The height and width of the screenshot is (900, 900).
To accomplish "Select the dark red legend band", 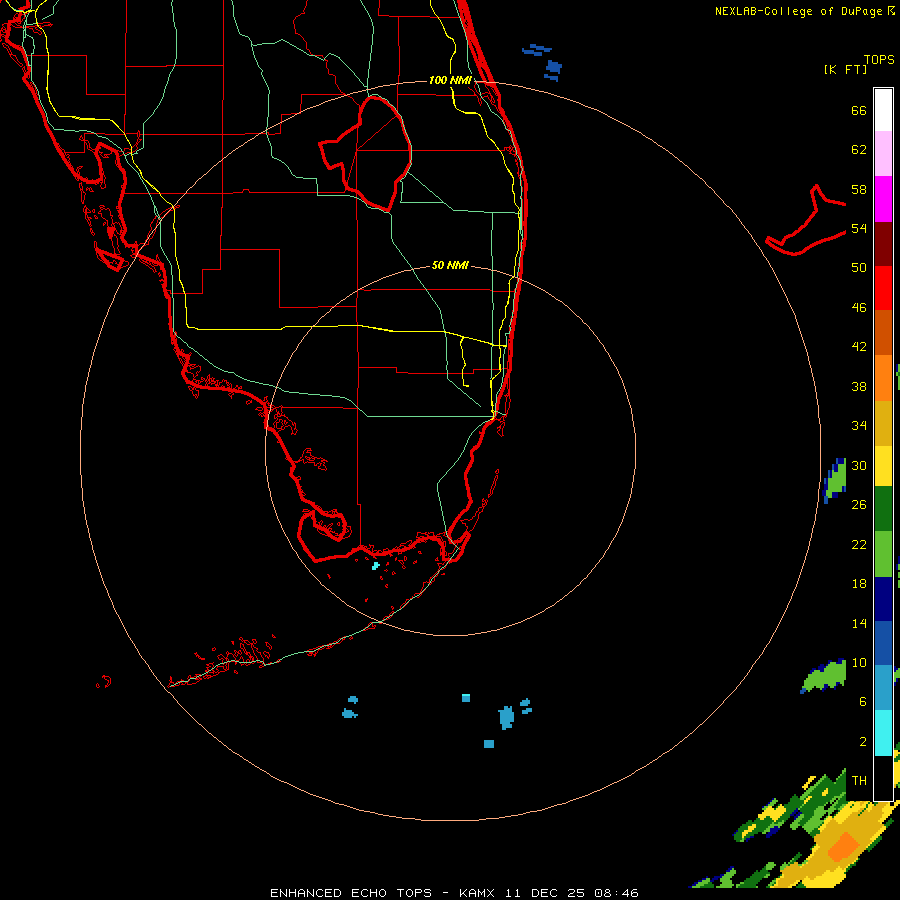I will (883, 243).
